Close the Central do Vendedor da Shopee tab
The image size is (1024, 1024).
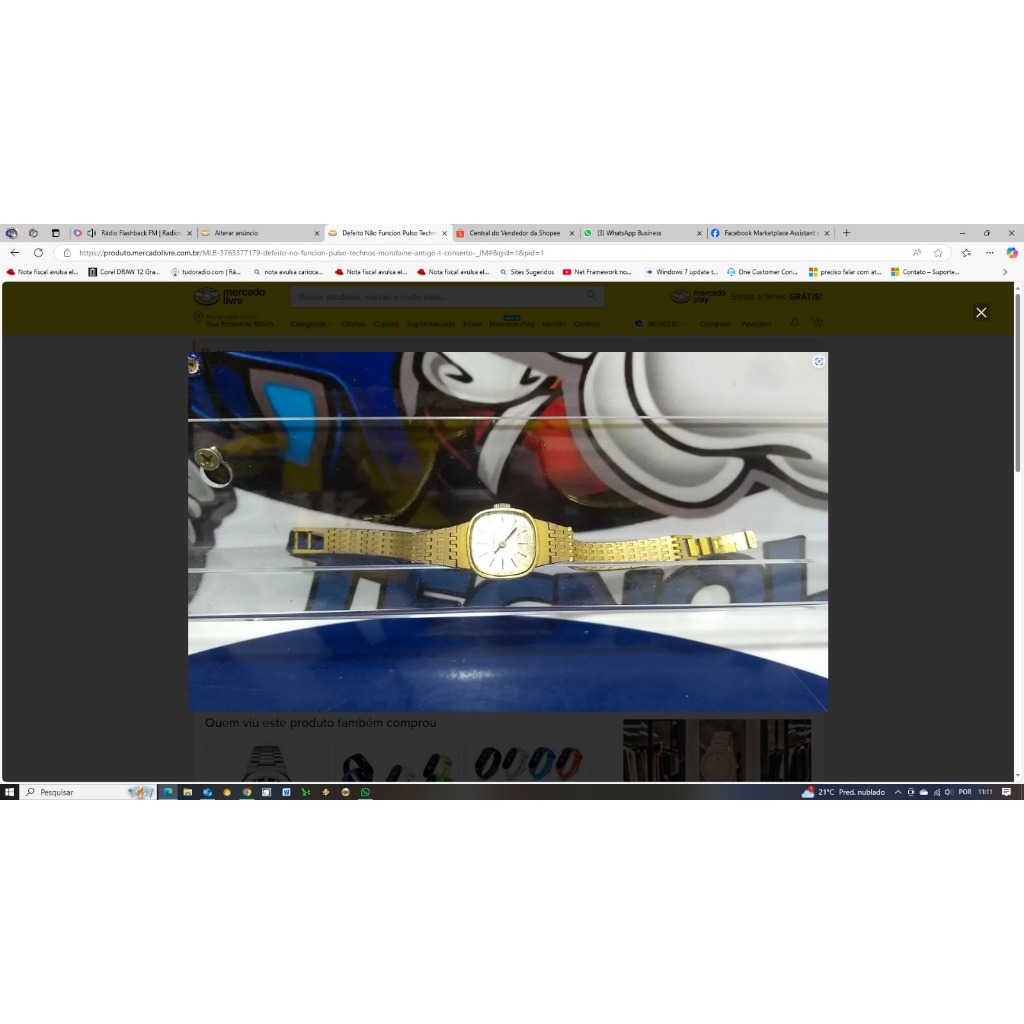pos(571,233)
